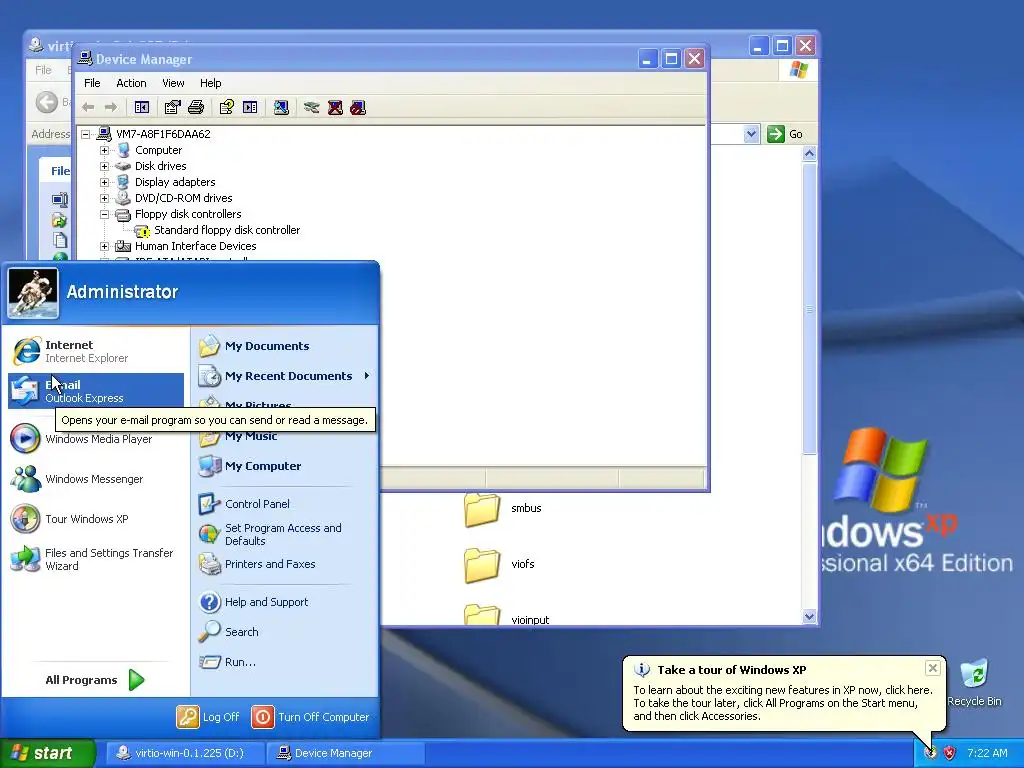Click the Take a tour of Windows XP balloon

pos(784,693)
